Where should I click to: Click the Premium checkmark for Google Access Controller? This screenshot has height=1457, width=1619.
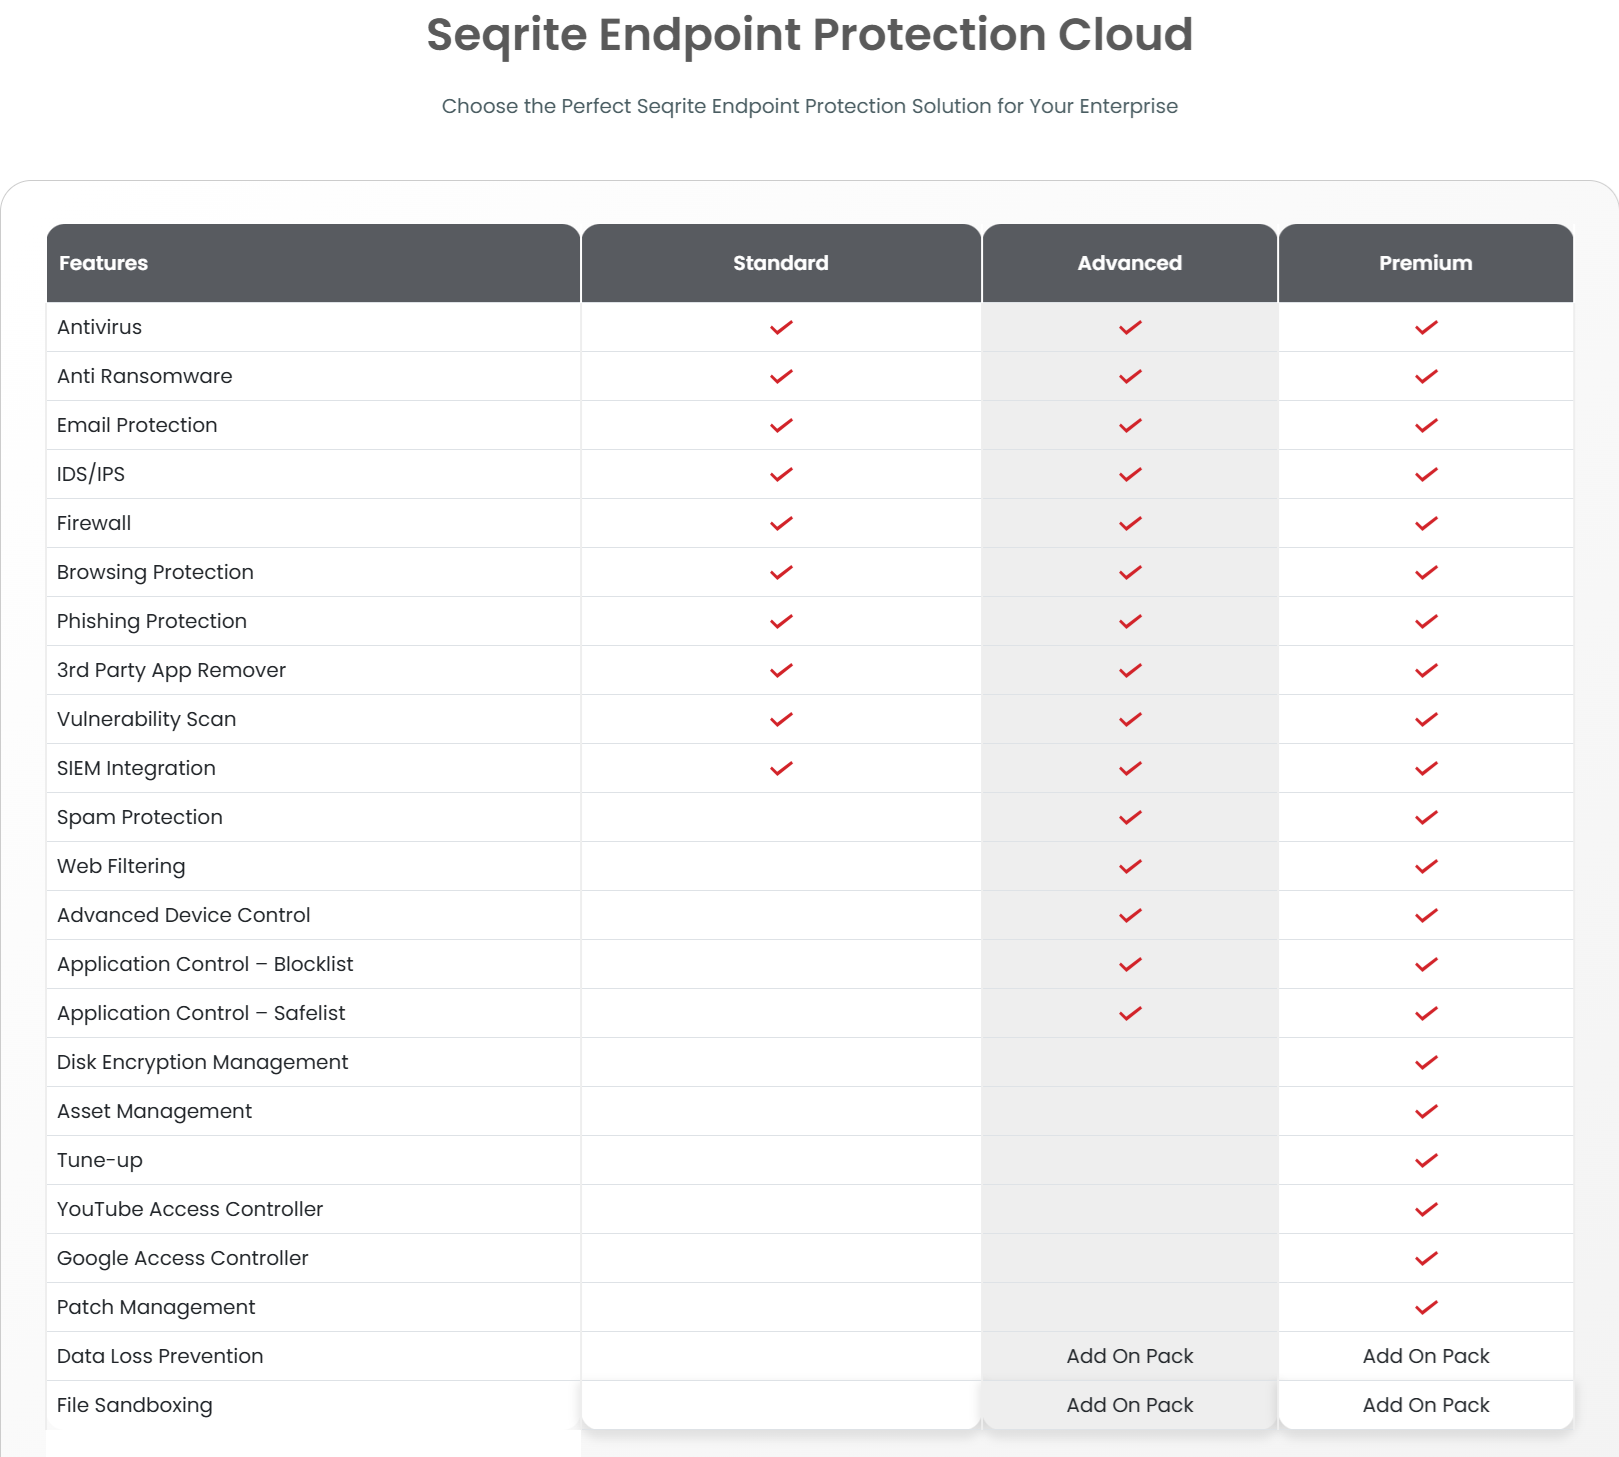click(1426, 1258)
